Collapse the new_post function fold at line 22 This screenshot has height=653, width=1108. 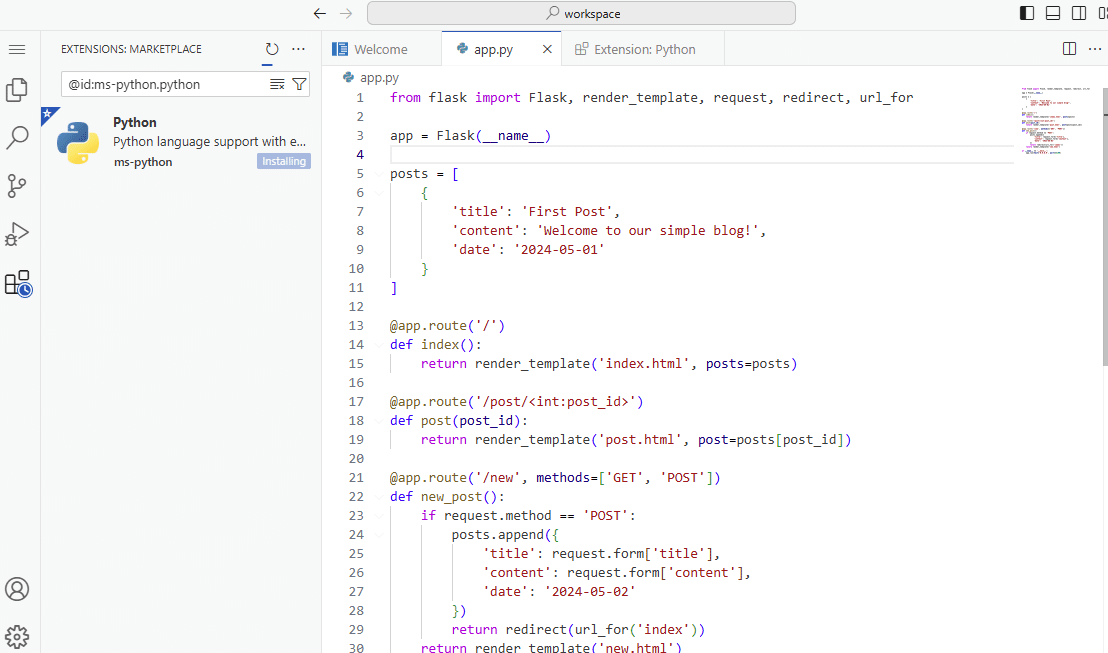379,497
